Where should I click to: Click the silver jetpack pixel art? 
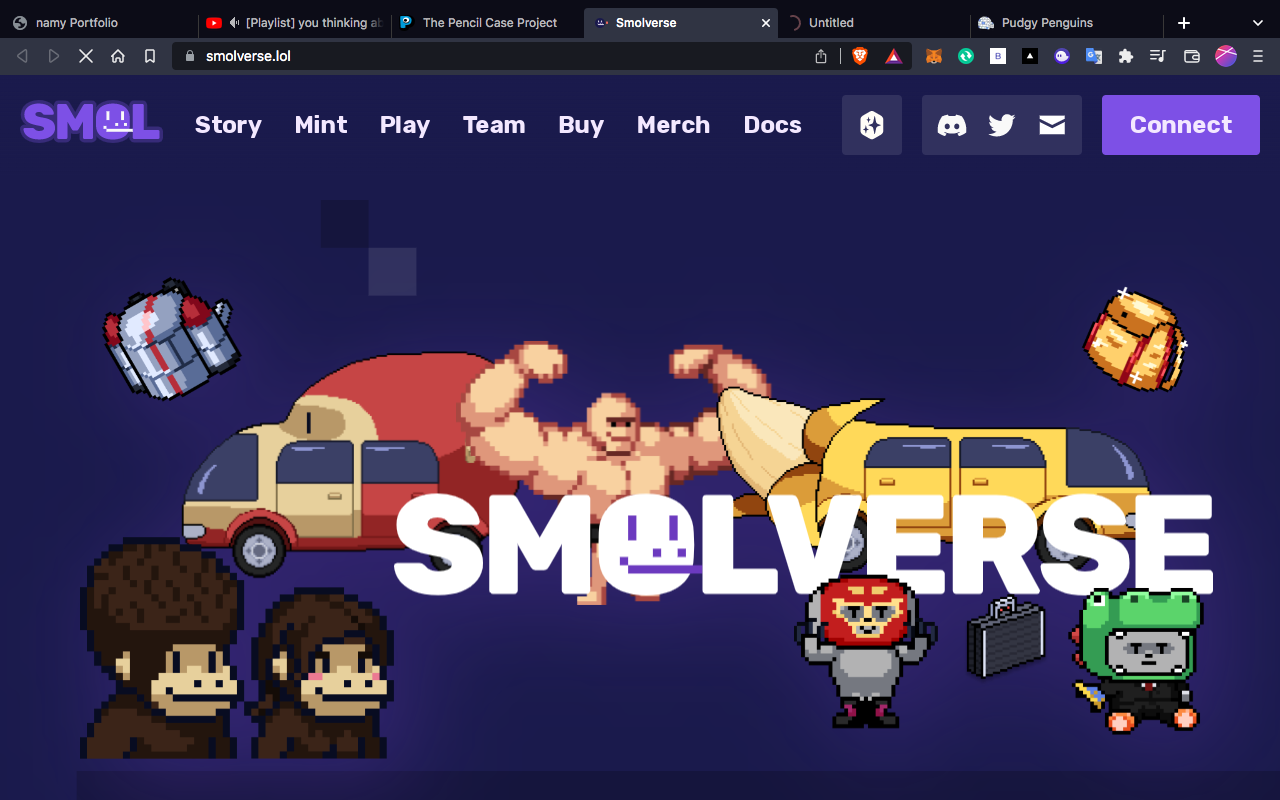(170, 338)
